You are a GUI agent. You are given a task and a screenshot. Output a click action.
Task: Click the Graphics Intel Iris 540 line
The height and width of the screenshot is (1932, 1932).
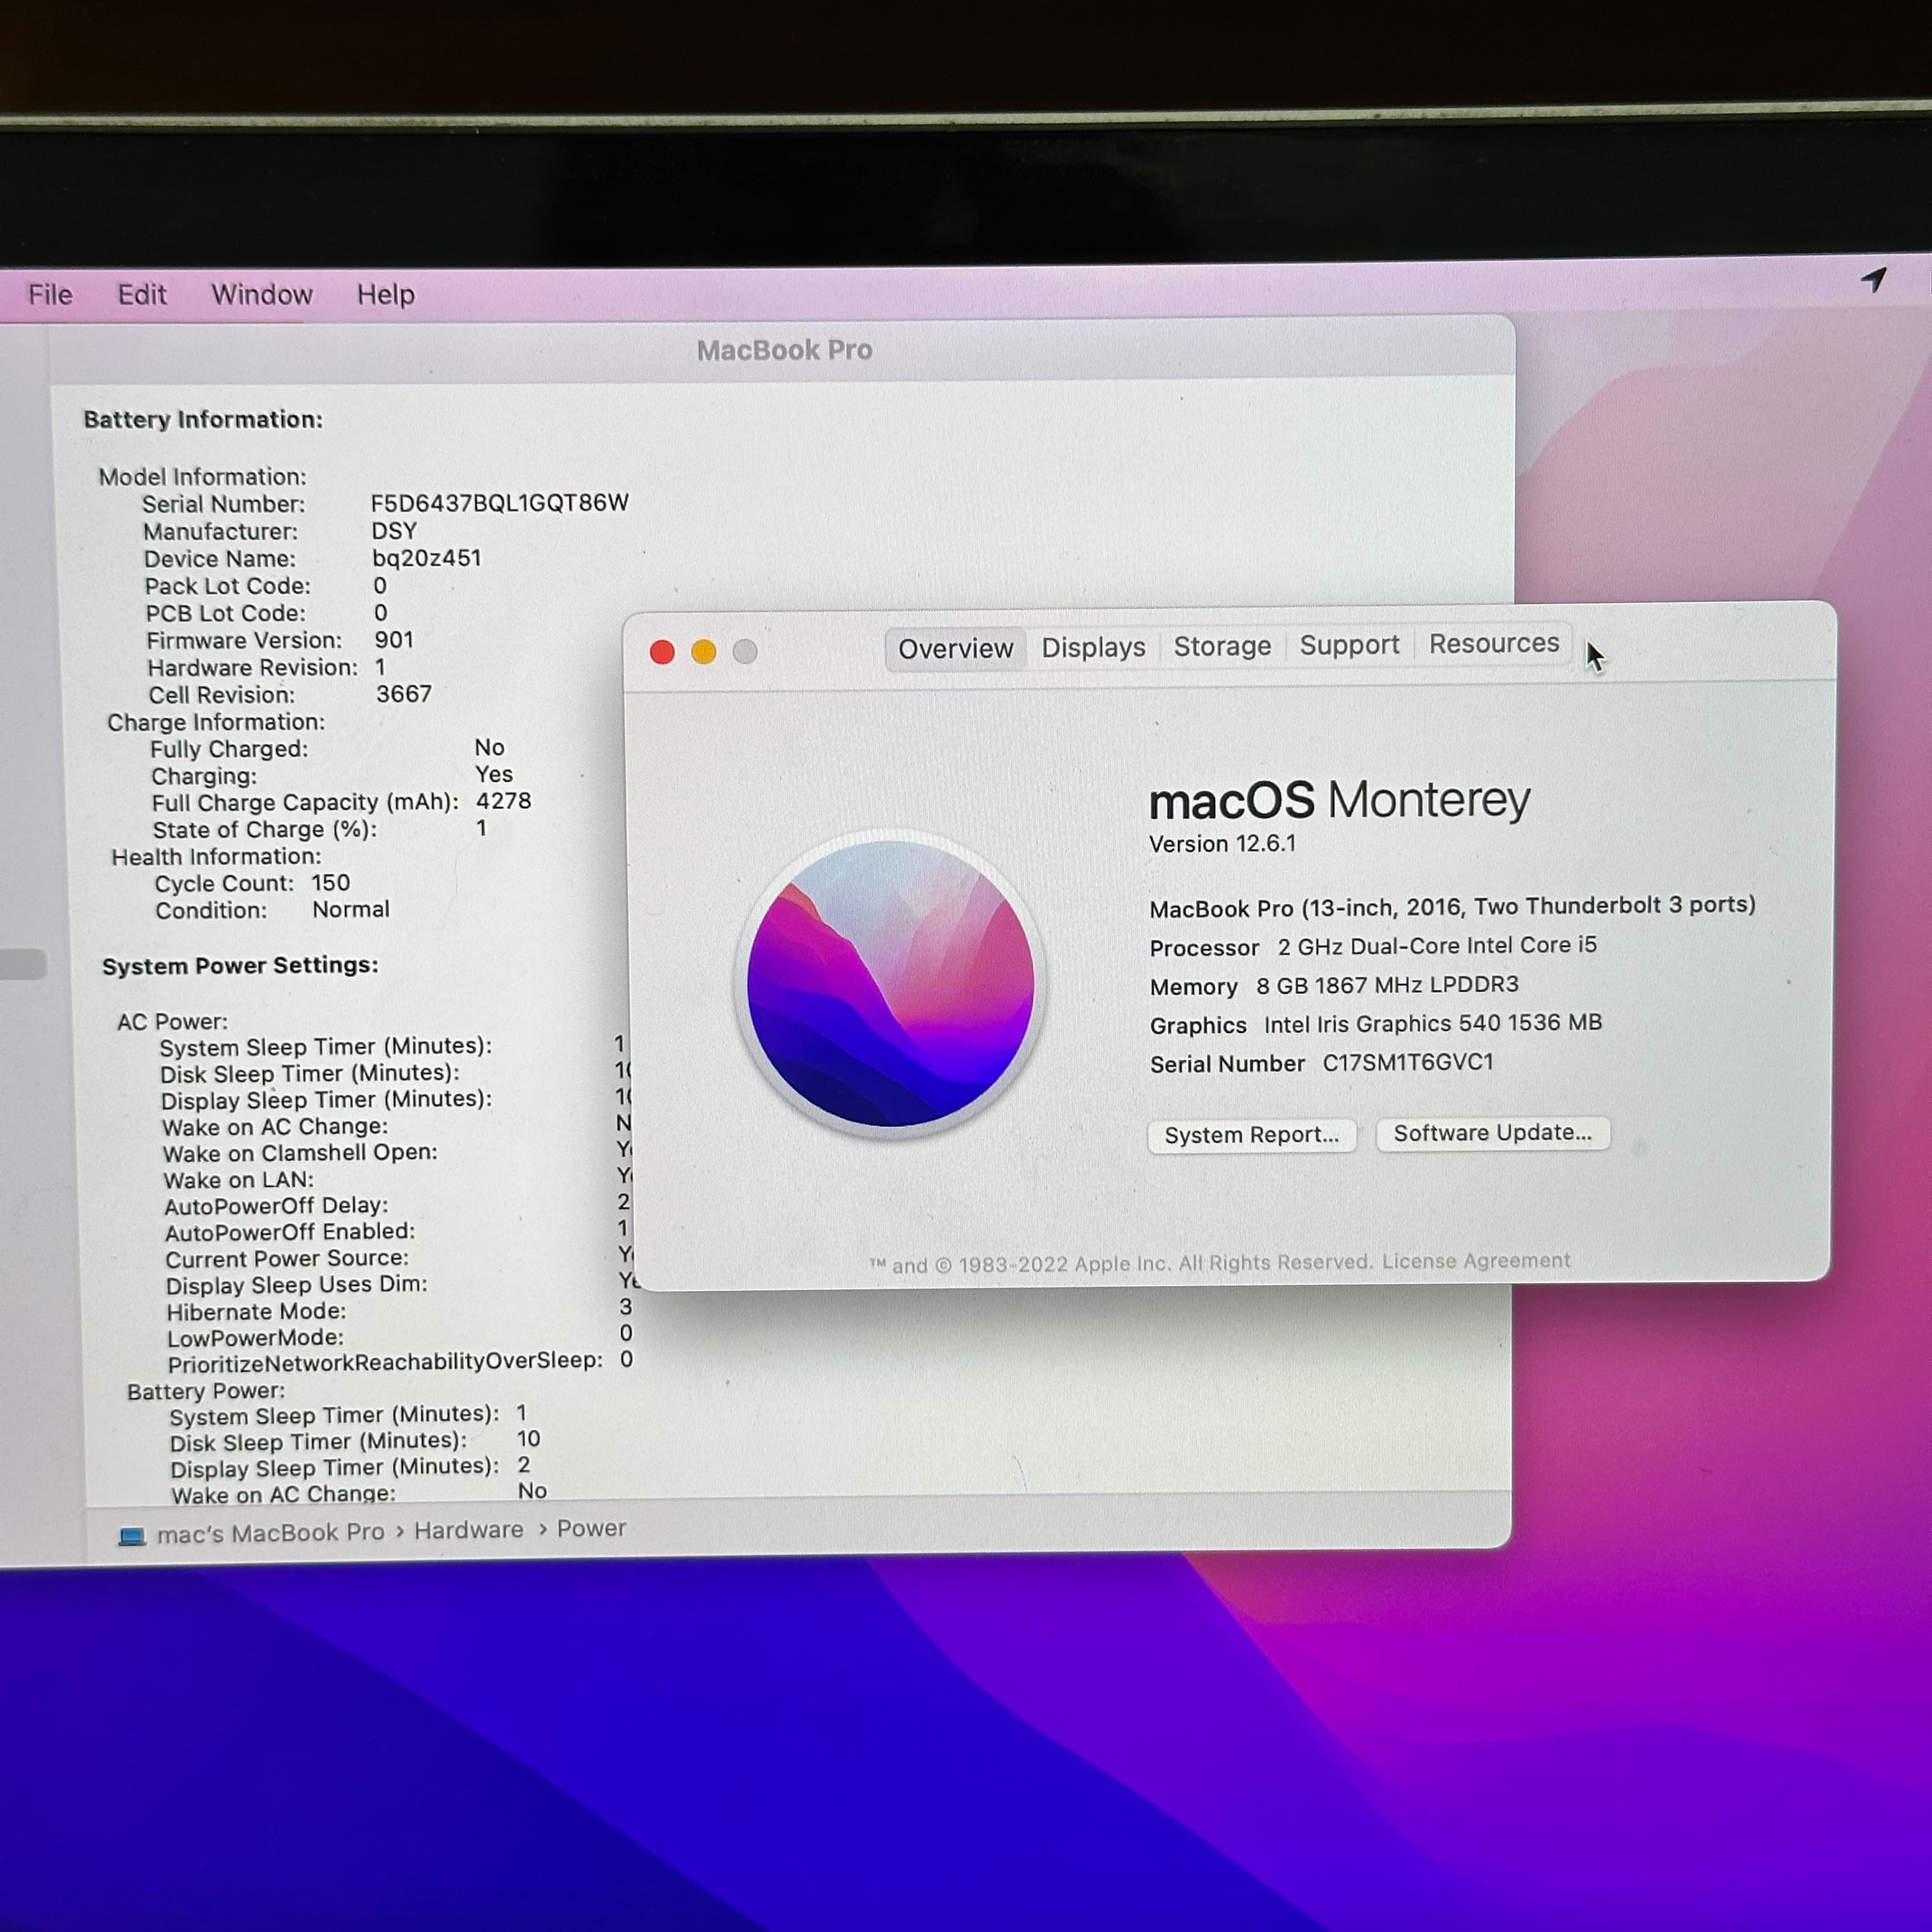[x=1376, y=1024]
